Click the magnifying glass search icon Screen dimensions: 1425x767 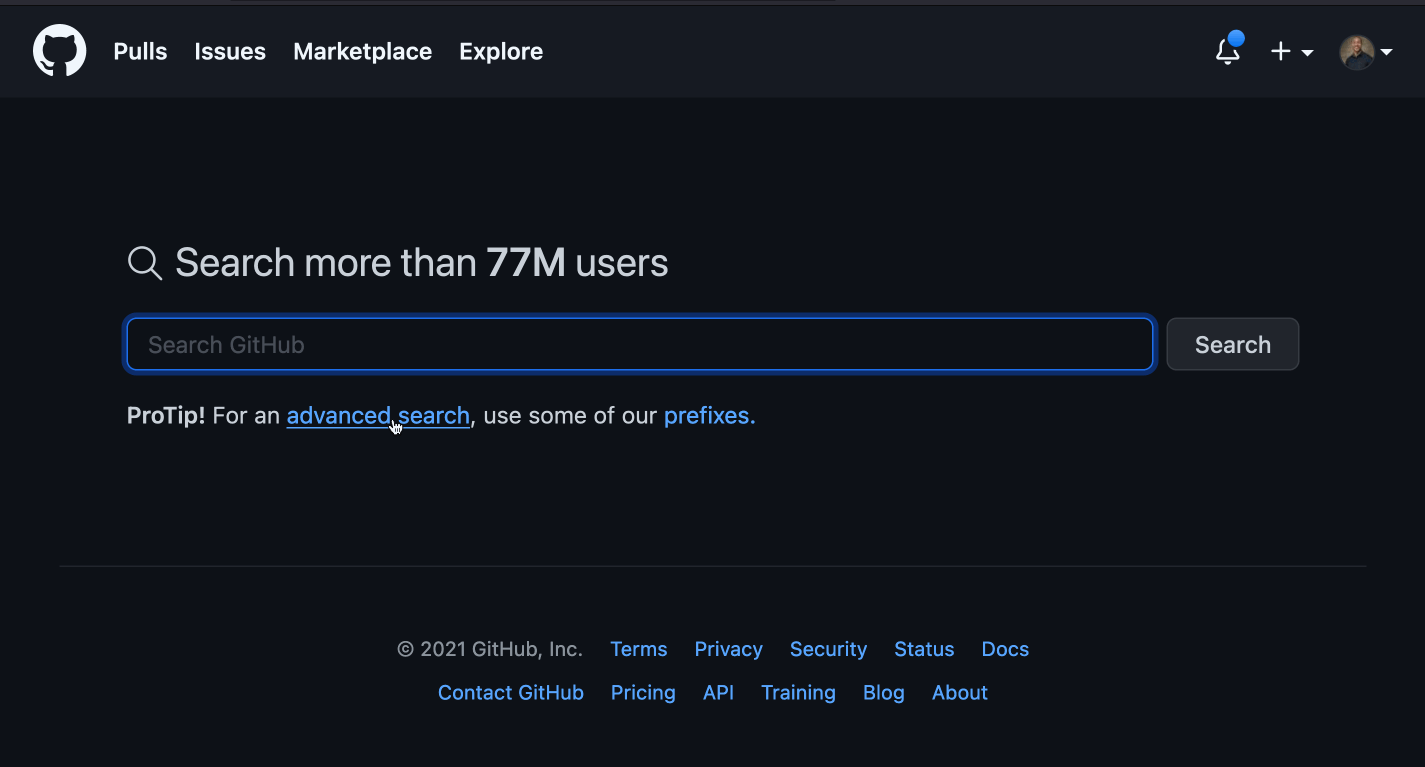coord(145,263)
